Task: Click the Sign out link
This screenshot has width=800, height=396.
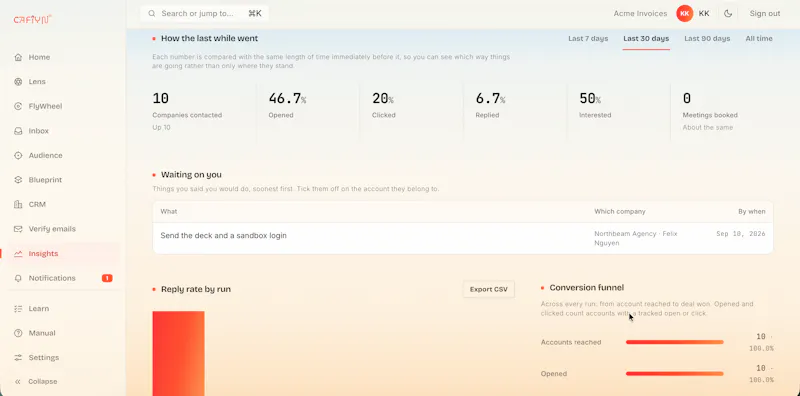Action: pos(765,14)
